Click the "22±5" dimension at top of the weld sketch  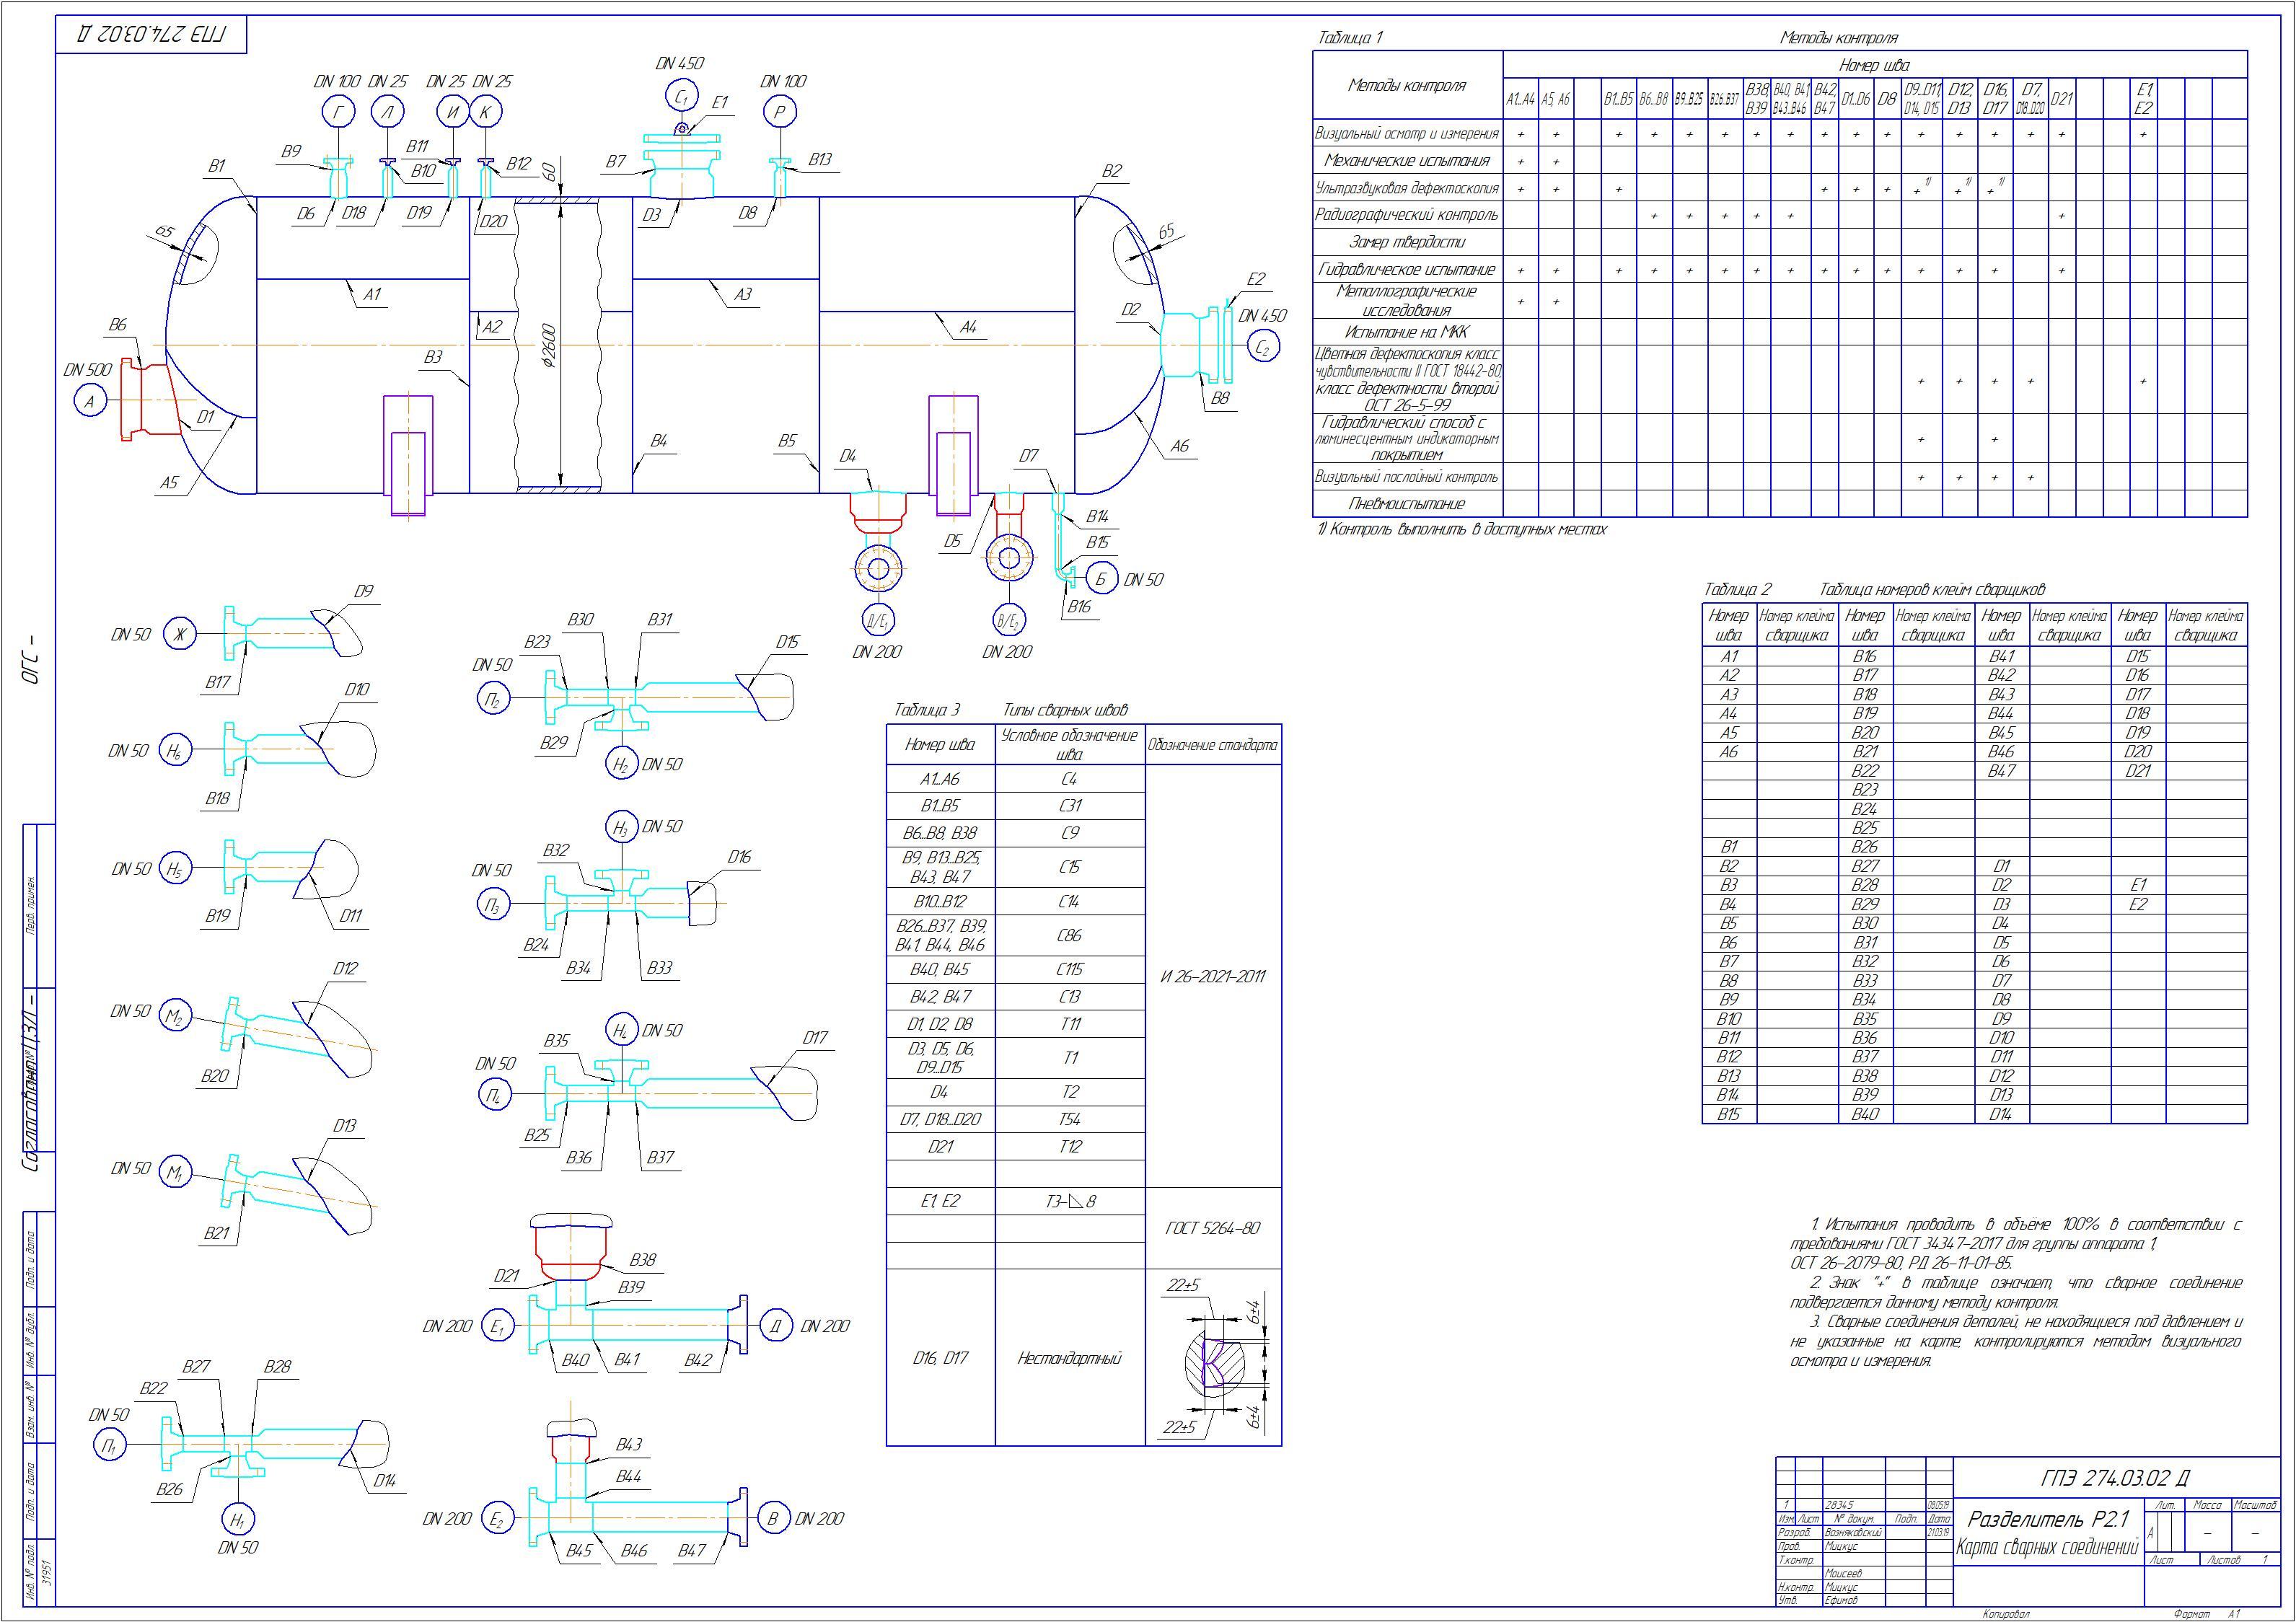1183,1286
